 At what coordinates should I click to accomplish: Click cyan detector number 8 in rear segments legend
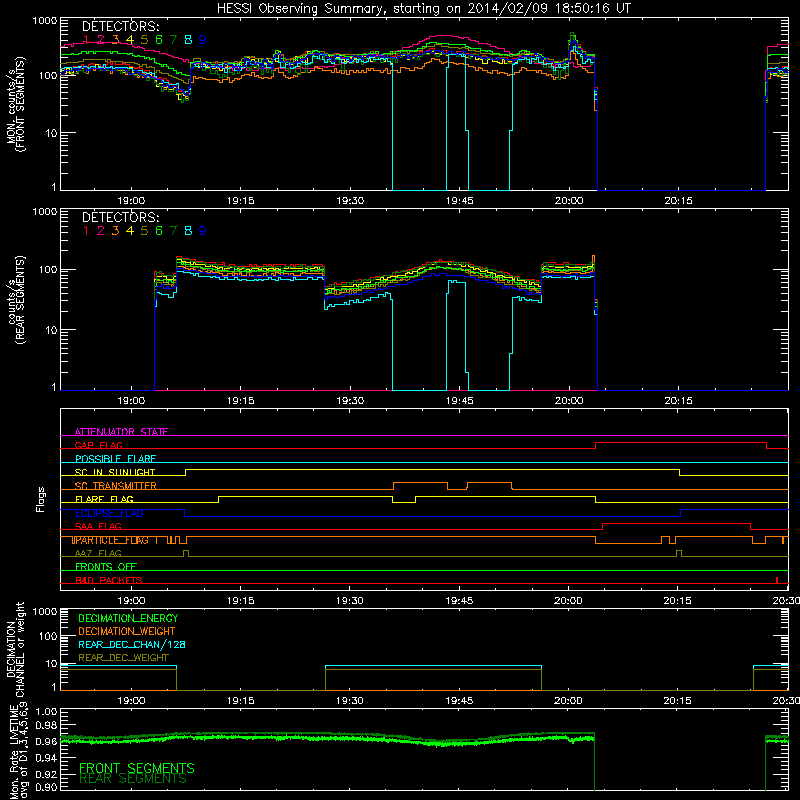tap(188, 231)
